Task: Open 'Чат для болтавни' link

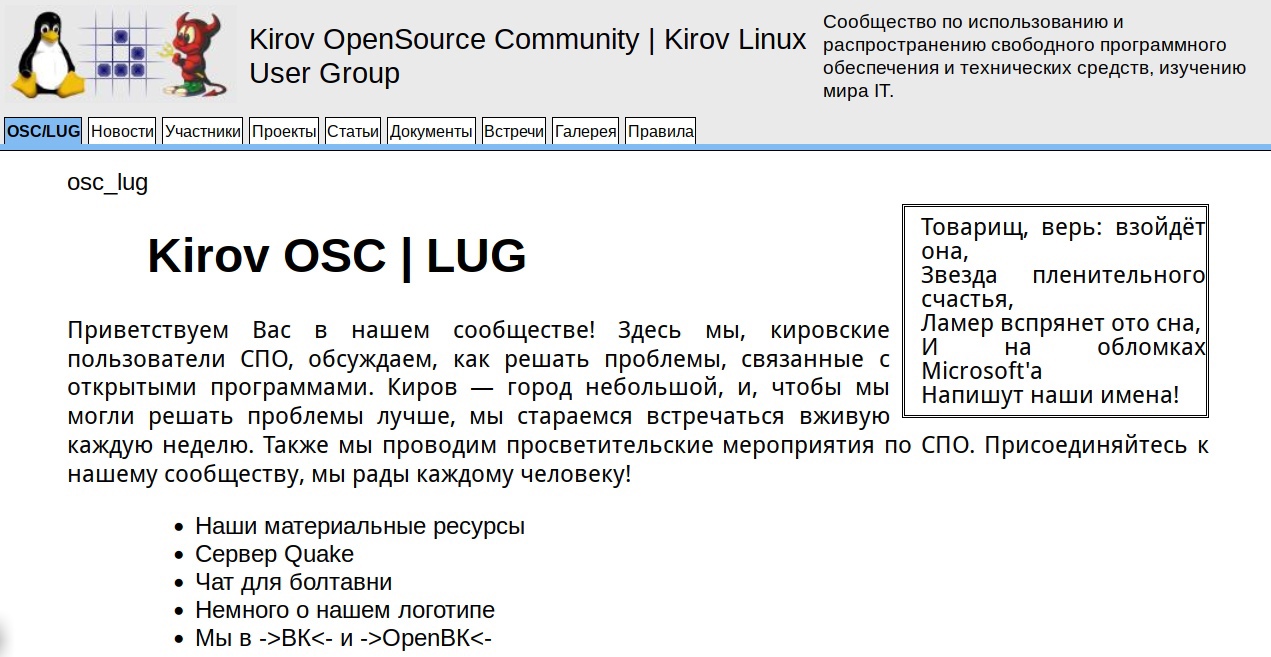Action: click(293, 582)
